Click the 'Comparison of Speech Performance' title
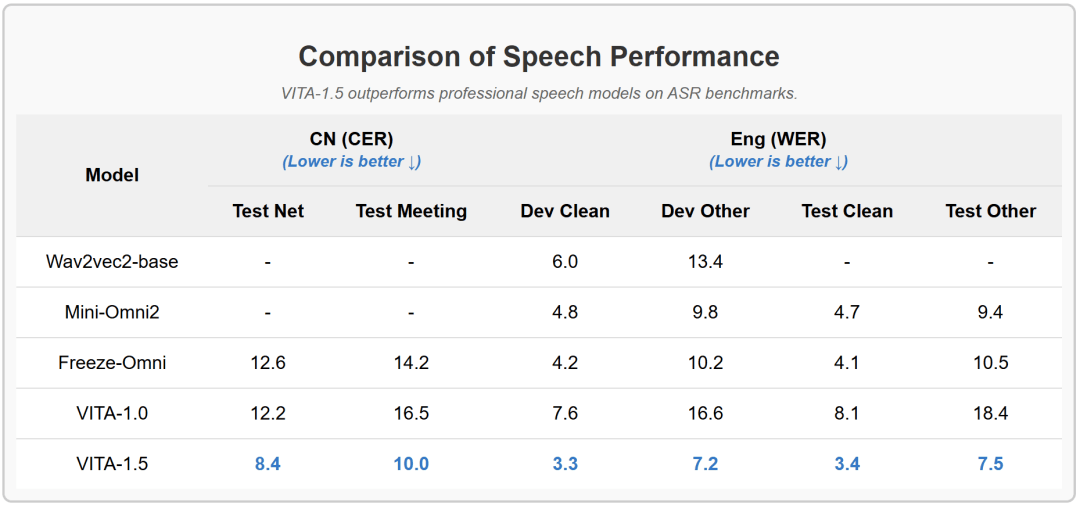Screen dimensions: 1080x505 pyautogui.click(x=539, y=56)
